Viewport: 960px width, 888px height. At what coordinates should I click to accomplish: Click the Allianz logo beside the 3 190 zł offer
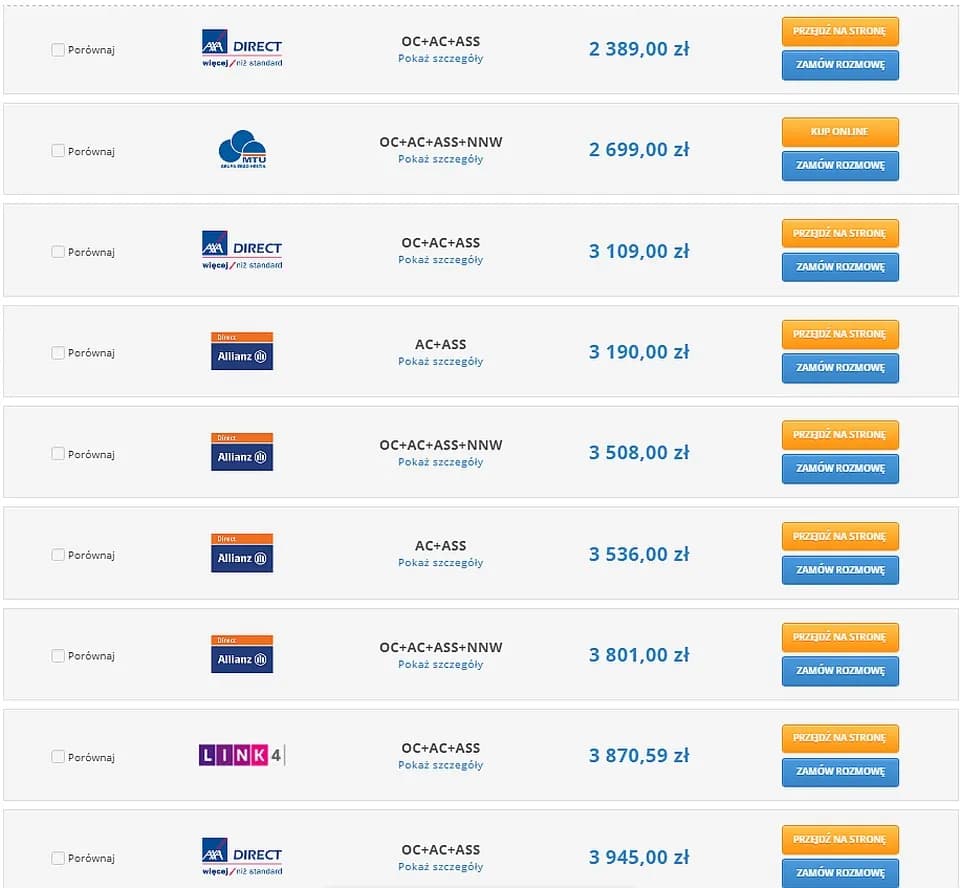click(241, 352)
